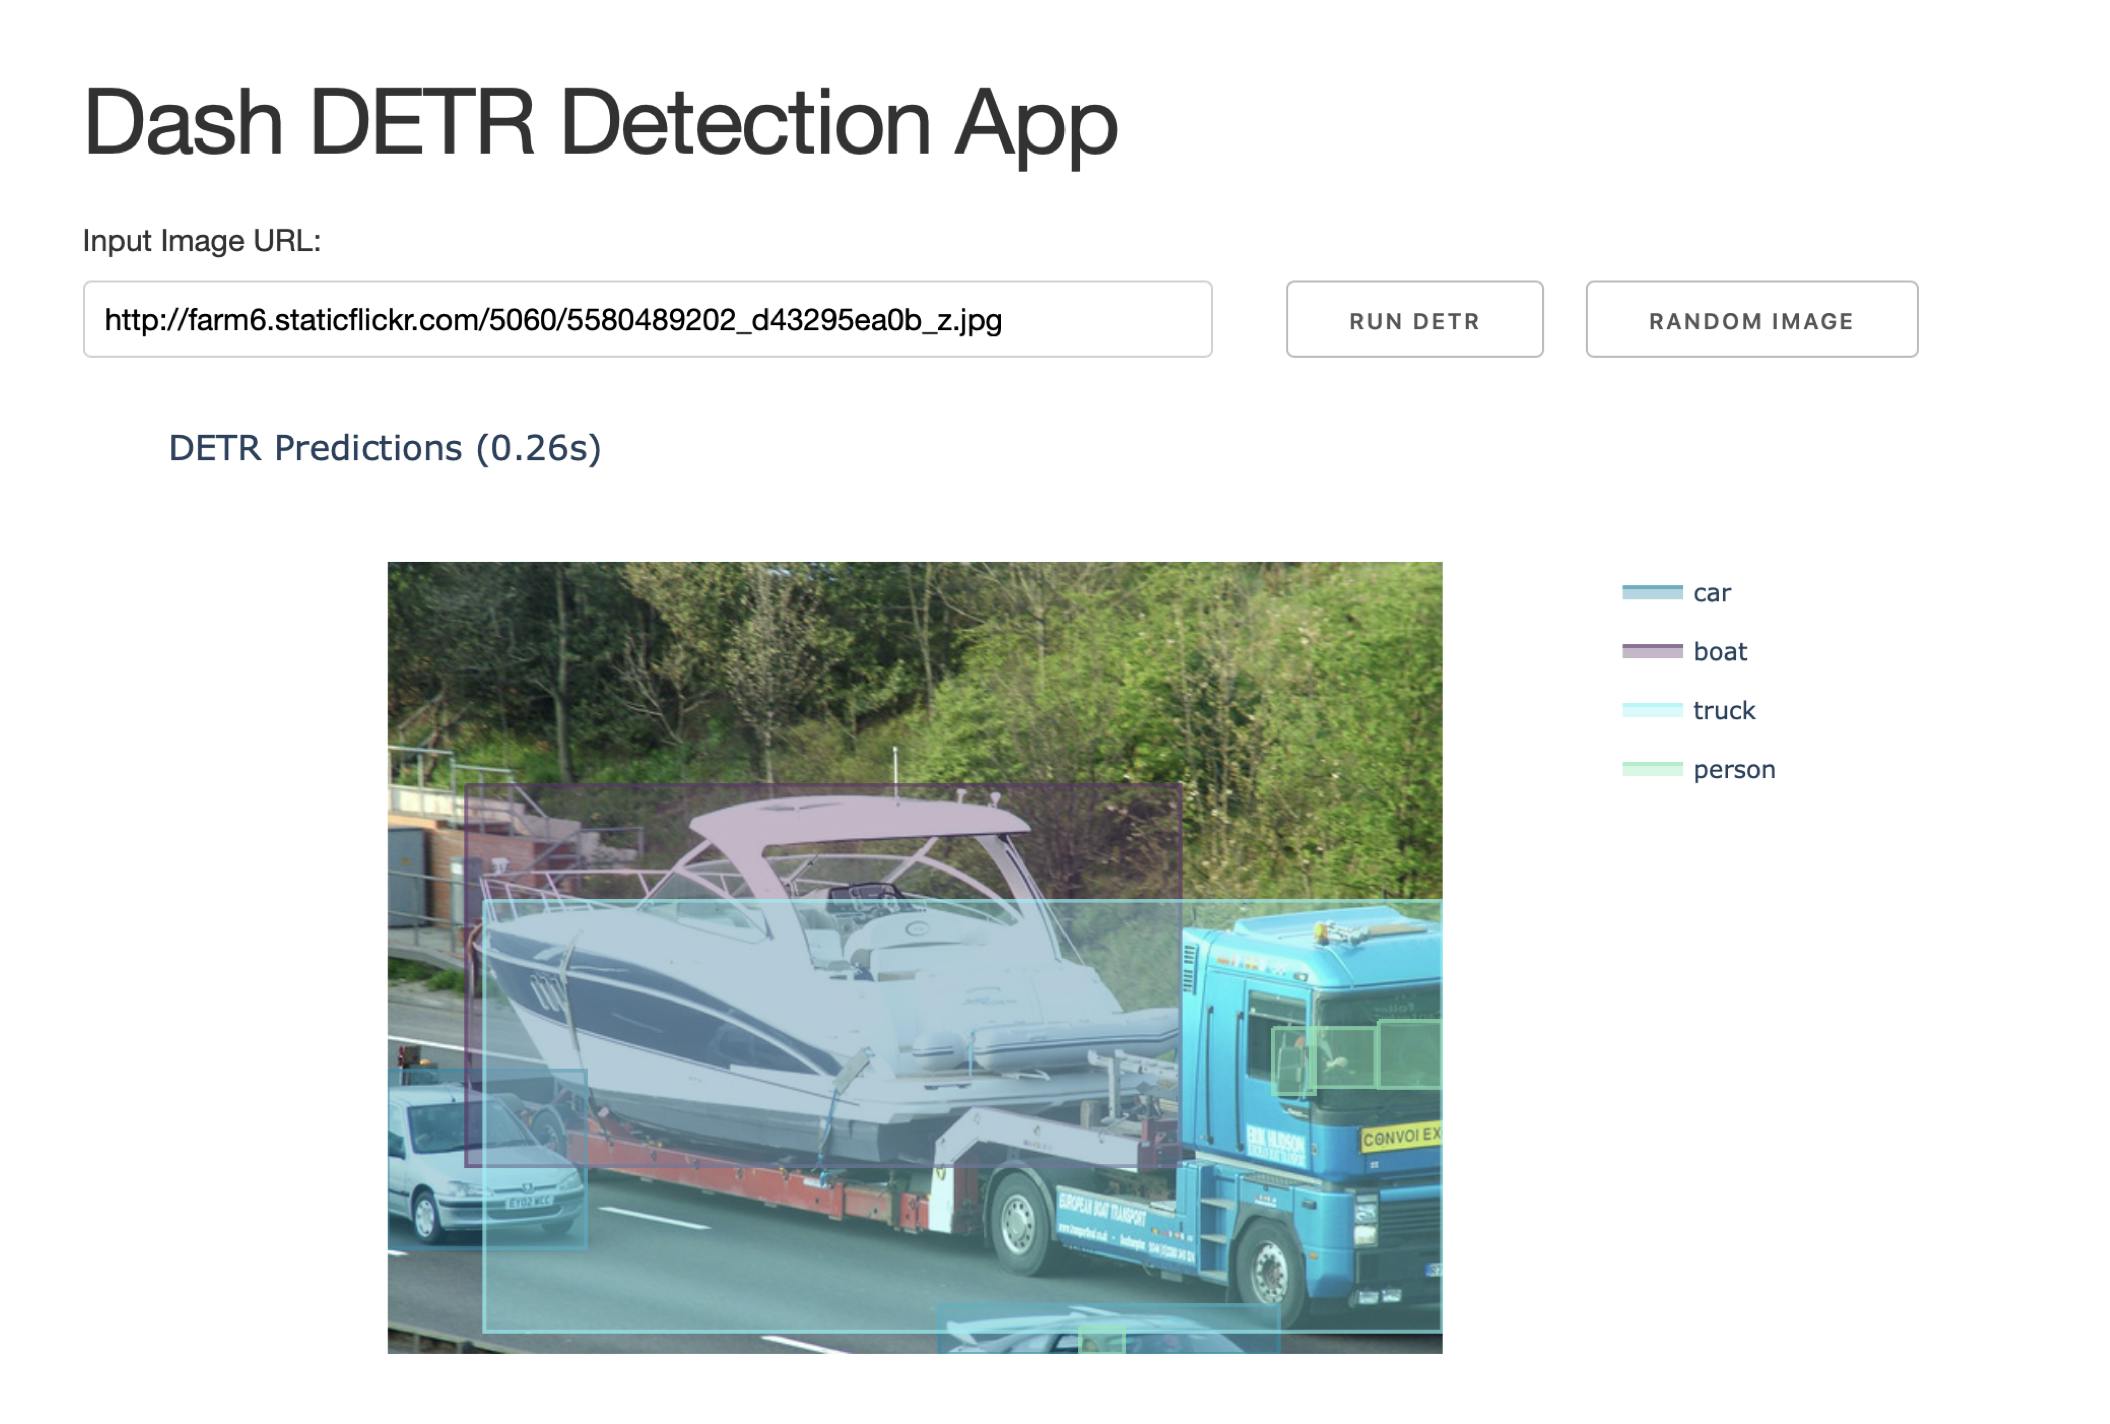Click the Input Image URL field

(x=647, y=320)
